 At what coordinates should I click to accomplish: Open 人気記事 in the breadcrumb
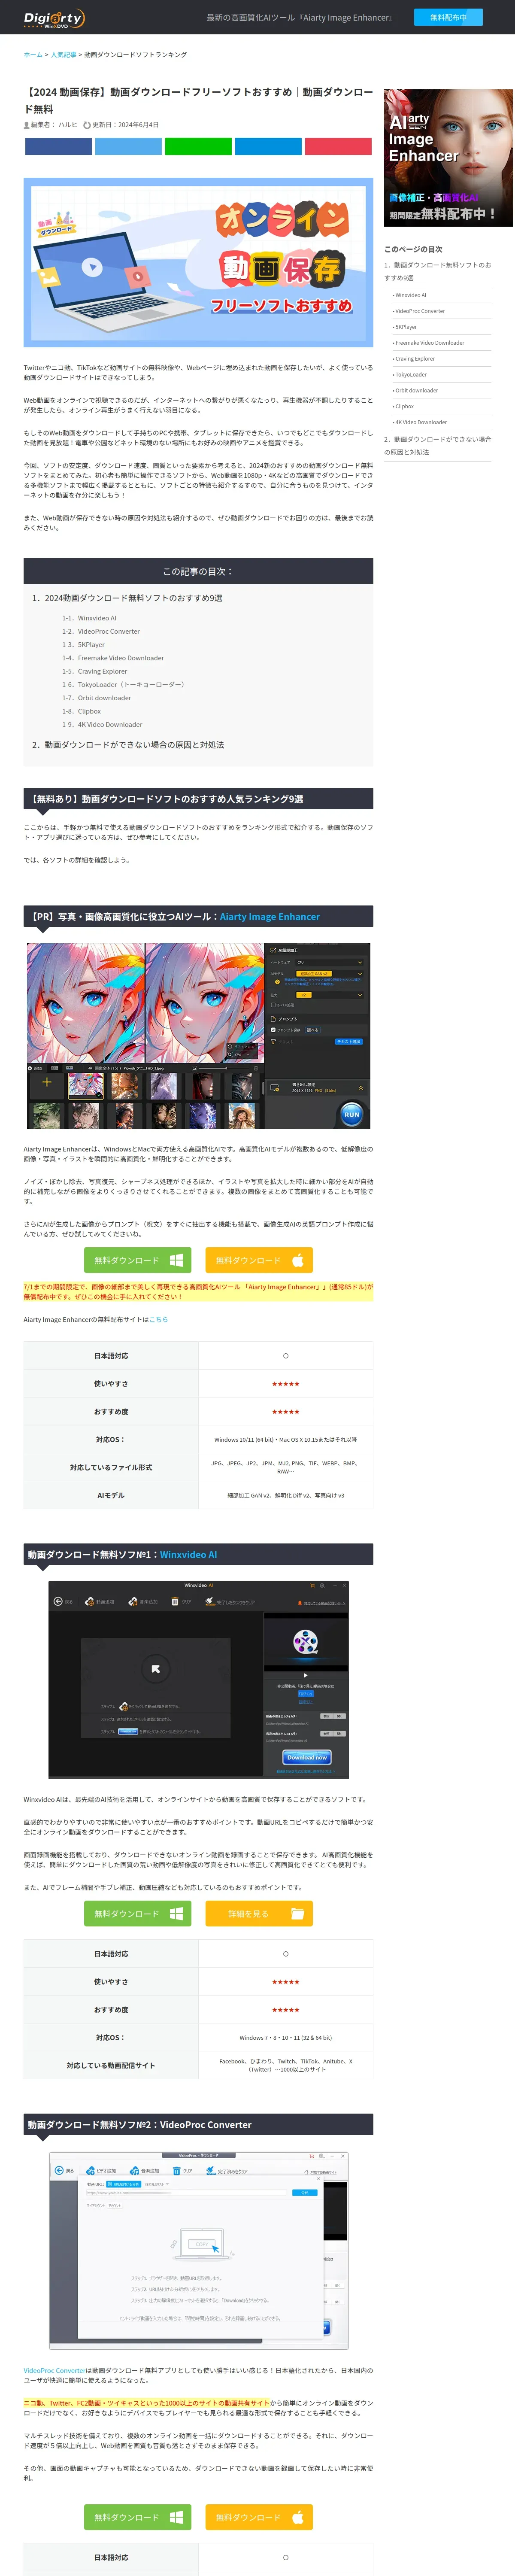(x=63, y=55)
